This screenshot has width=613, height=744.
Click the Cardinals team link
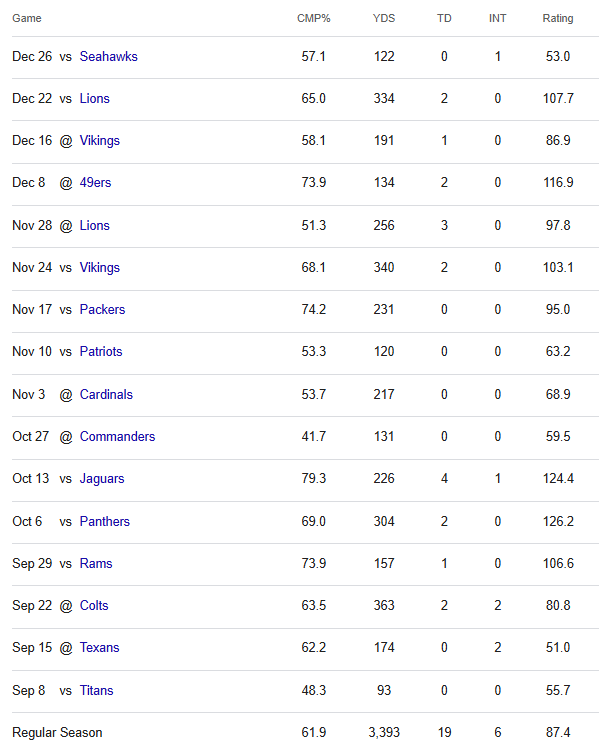(x=106, y=395)
